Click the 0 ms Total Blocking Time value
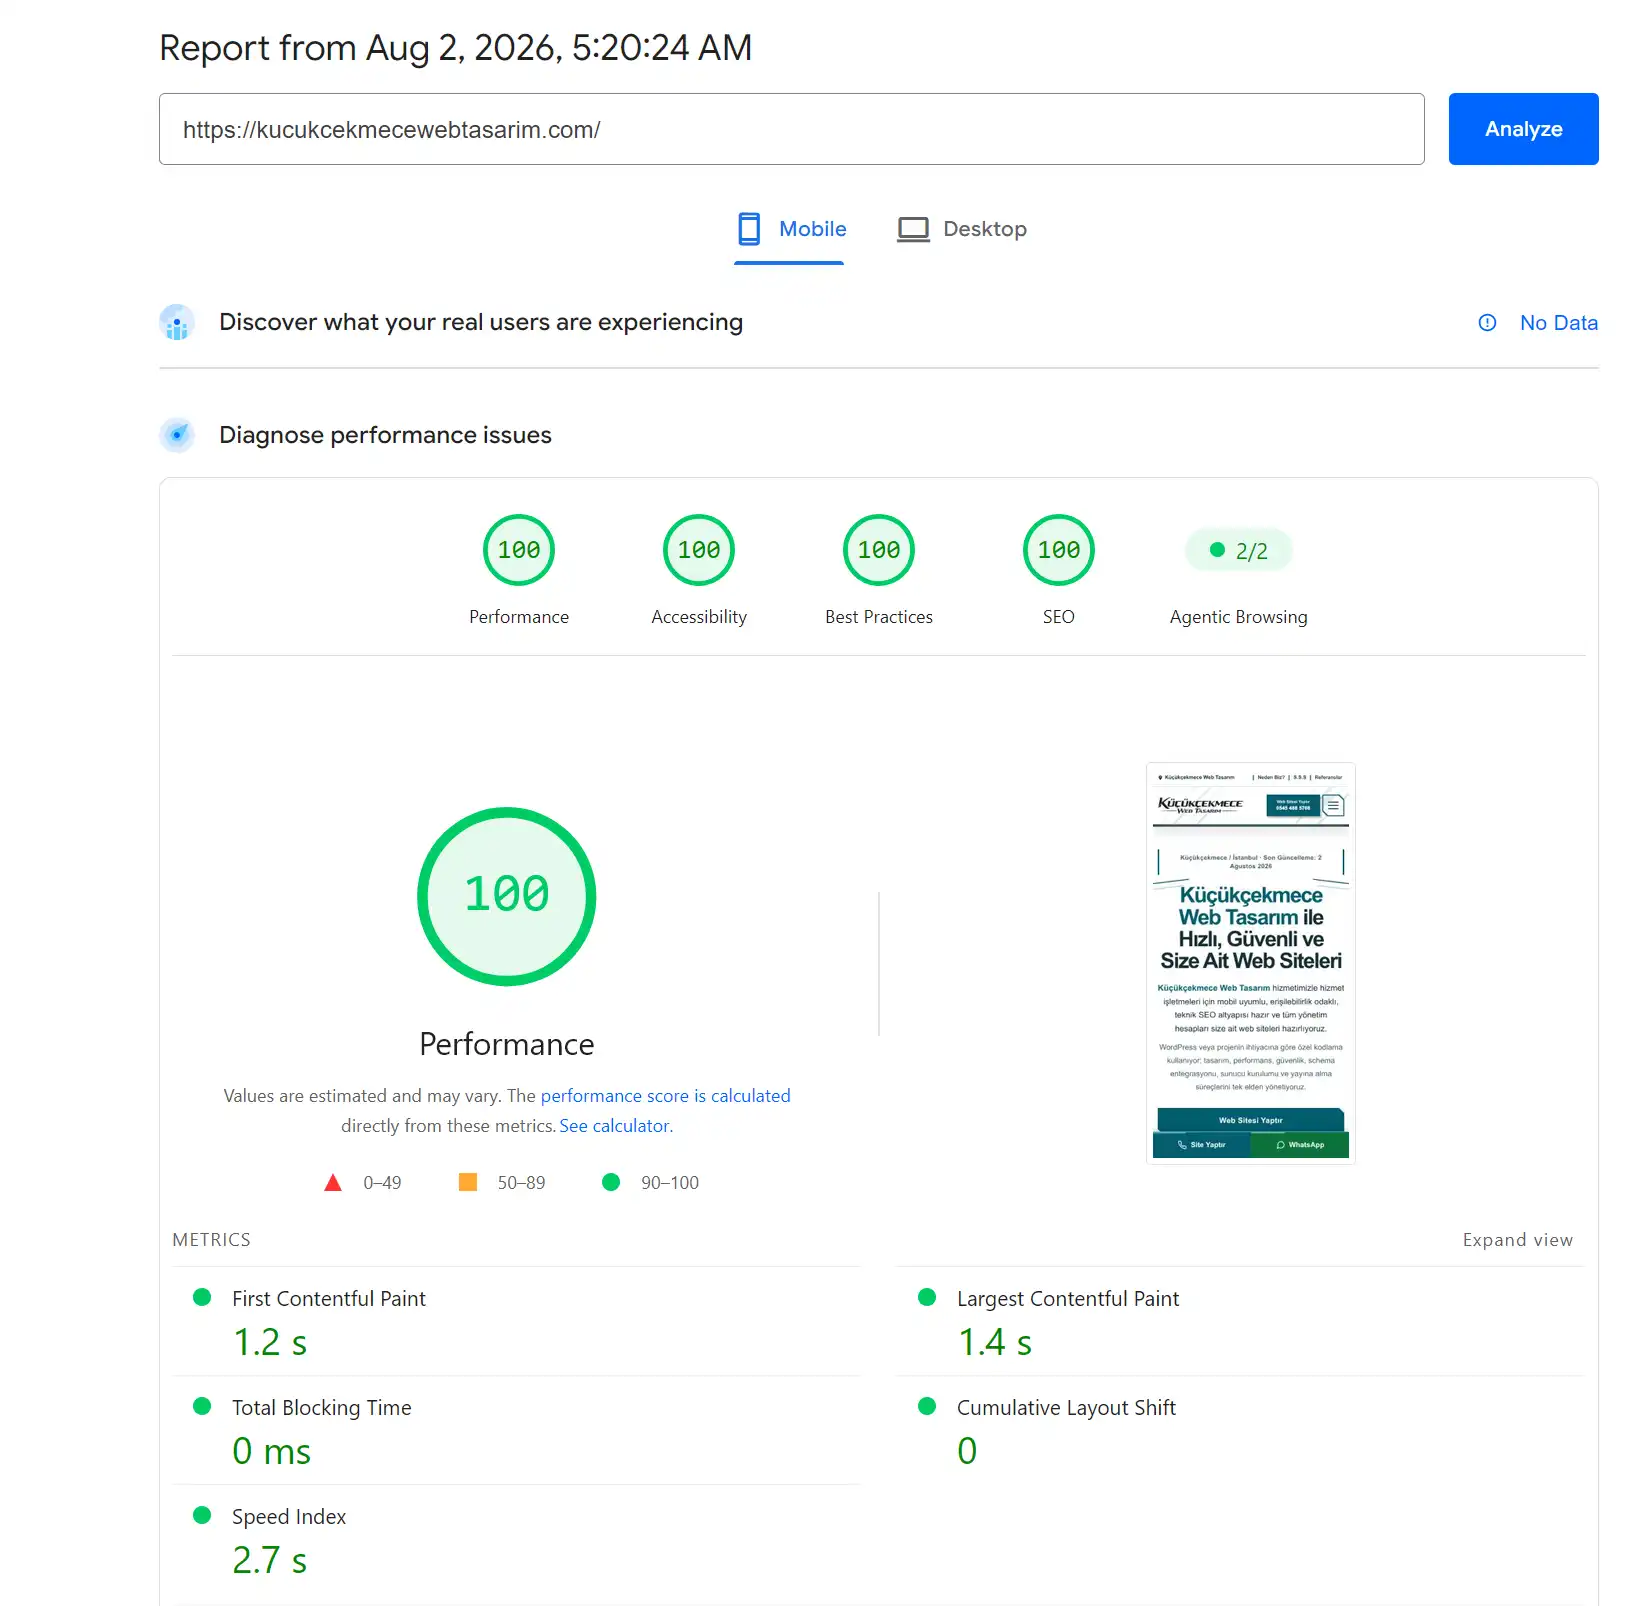Viewport: 1627px width, 1606px height. (272, 1451)
